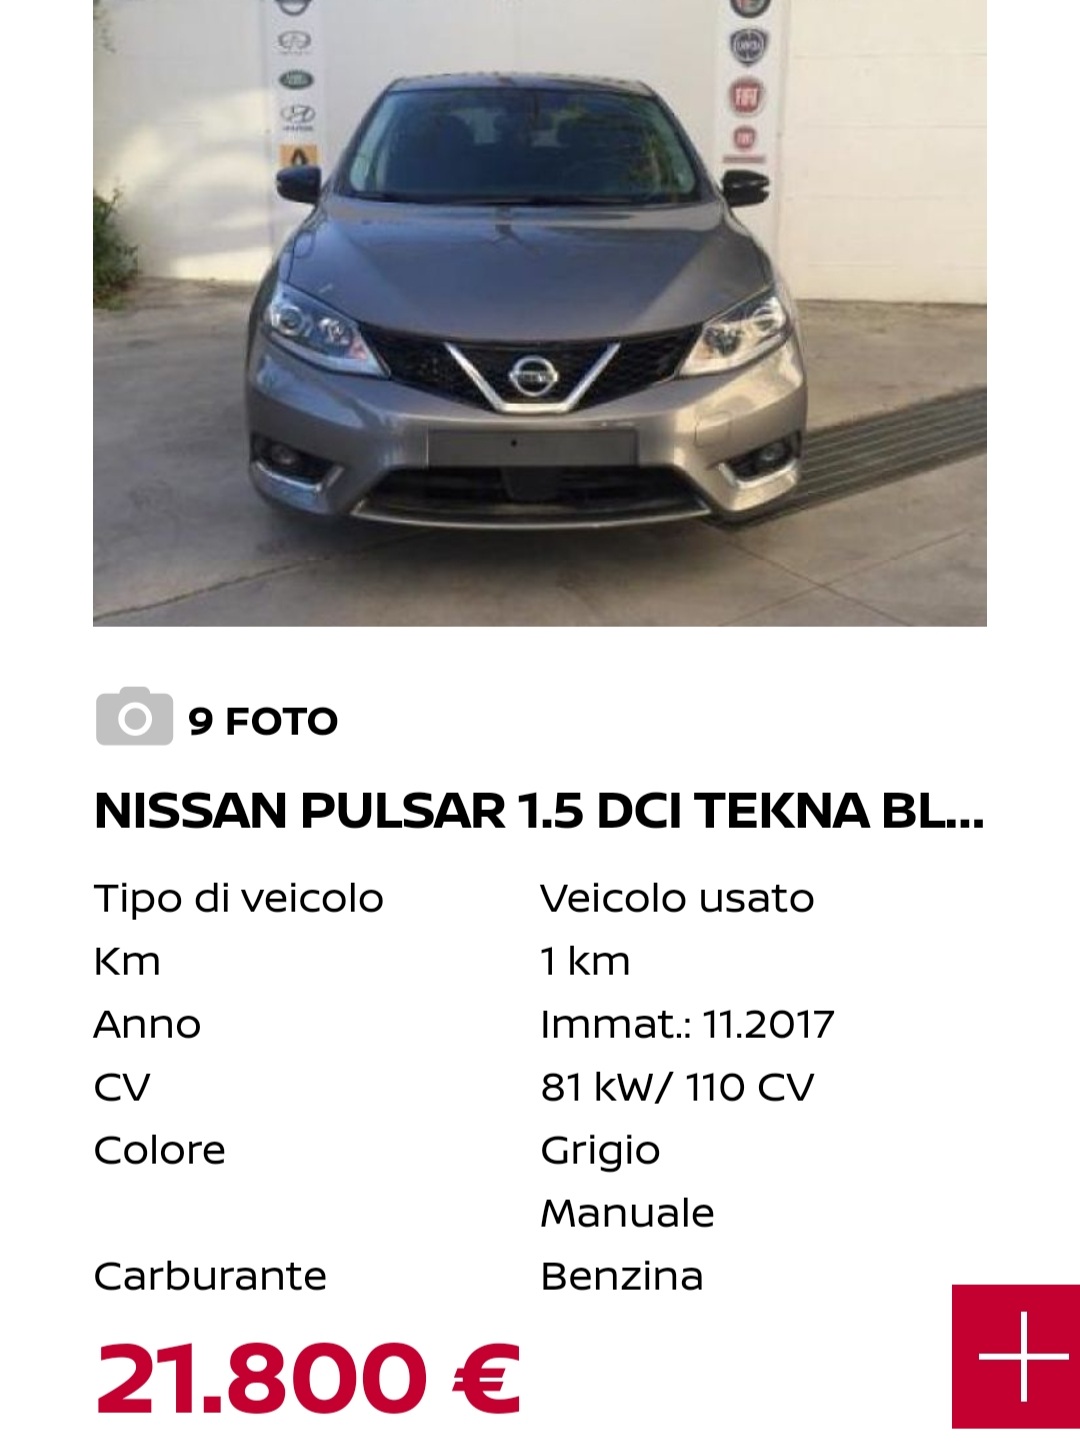Select the 1 km mileage value
The image size is (1080, 1453).
(585, 961)
